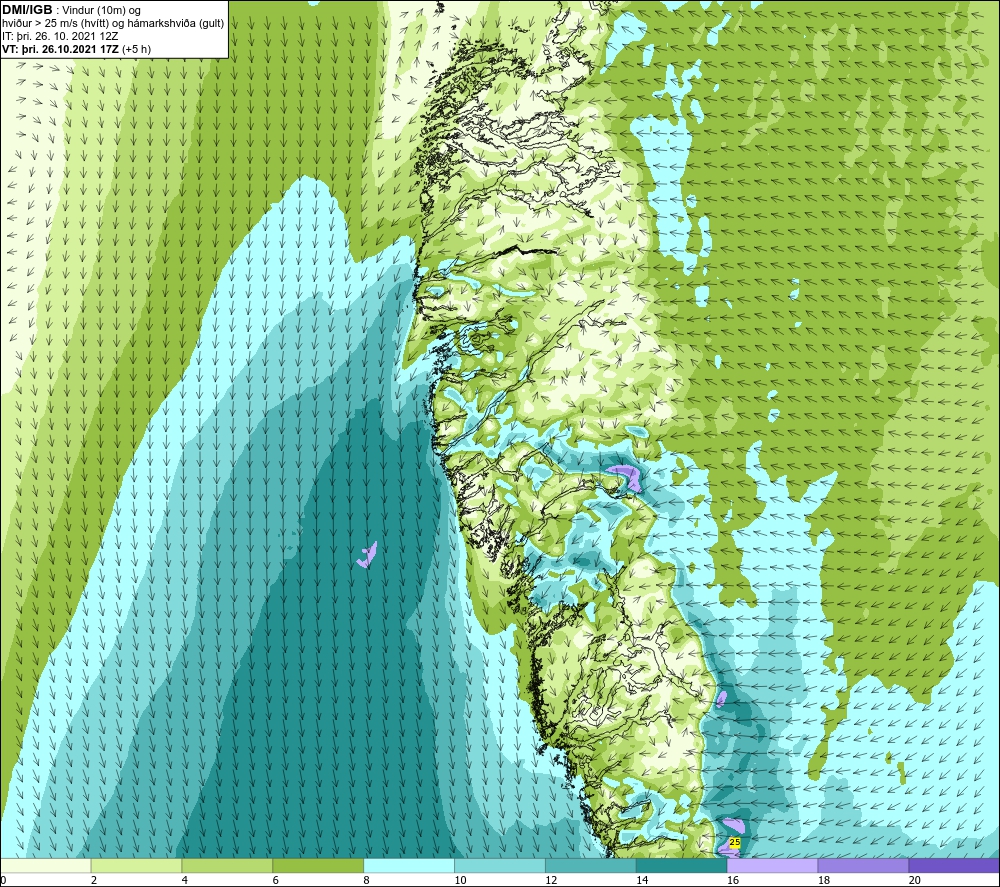Viewport: 1000px width, 887px height.
Task: Click the legend scale label '12'
Action: (x=551, y=880)
